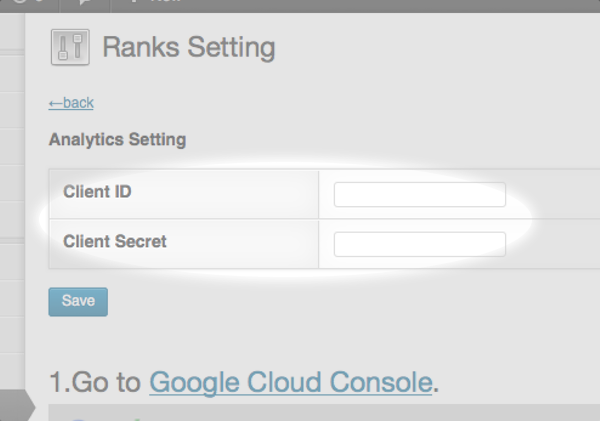The image size is (600, 421).
Task: Click the Ranks Setting page heading
Action: coord(189,47)
